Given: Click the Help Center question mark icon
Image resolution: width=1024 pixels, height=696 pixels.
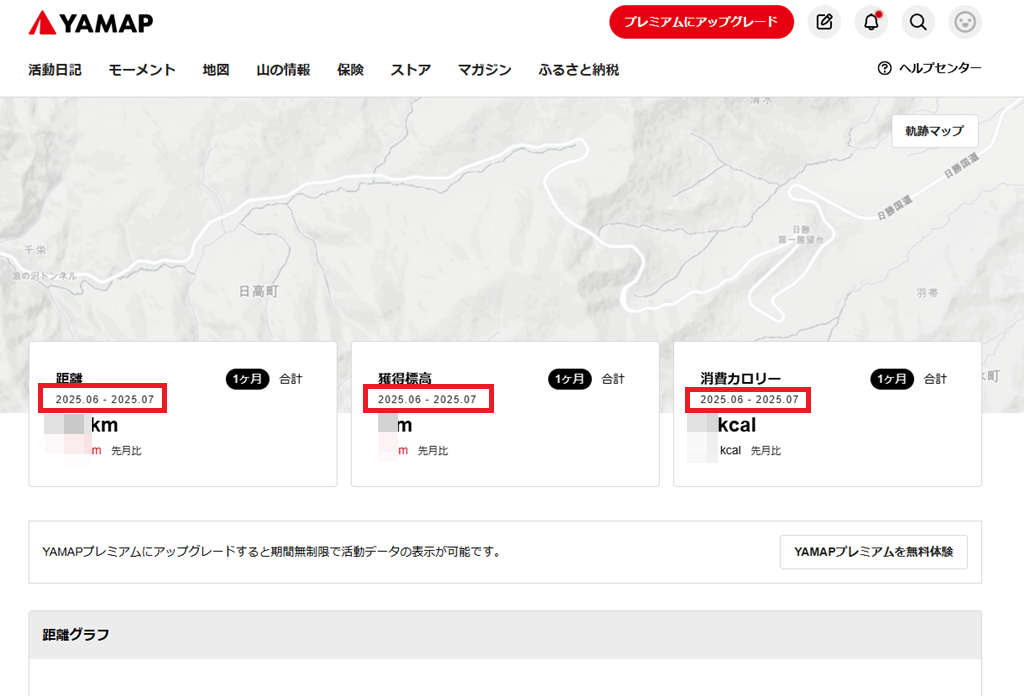Looking at the screenshot, I should point(884,68).
